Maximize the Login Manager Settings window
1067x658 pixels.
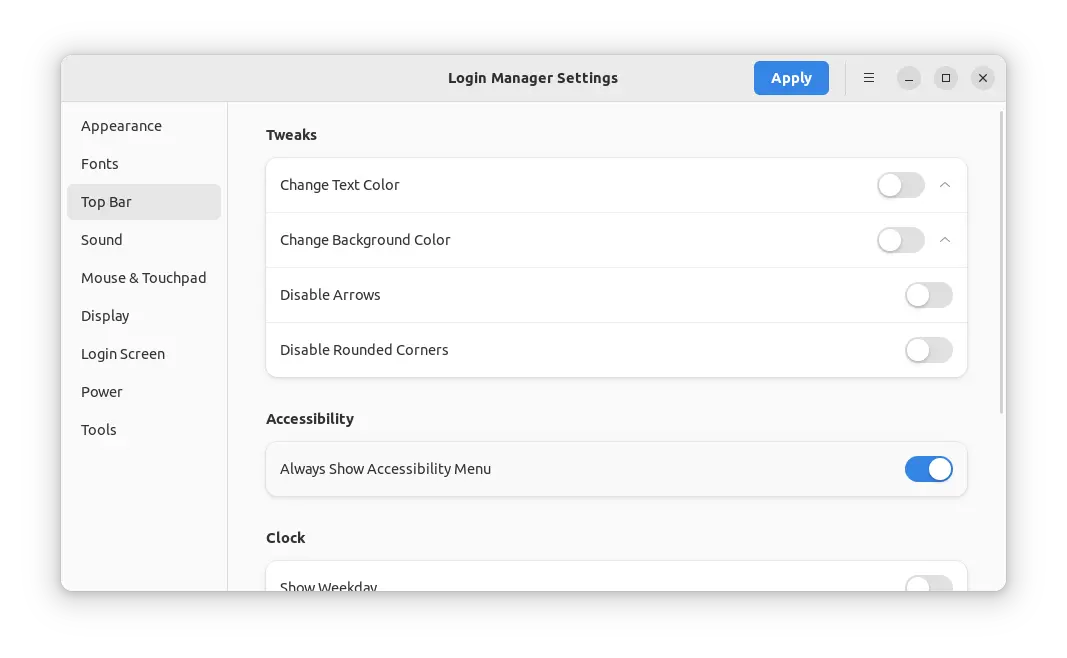[946, 78]
